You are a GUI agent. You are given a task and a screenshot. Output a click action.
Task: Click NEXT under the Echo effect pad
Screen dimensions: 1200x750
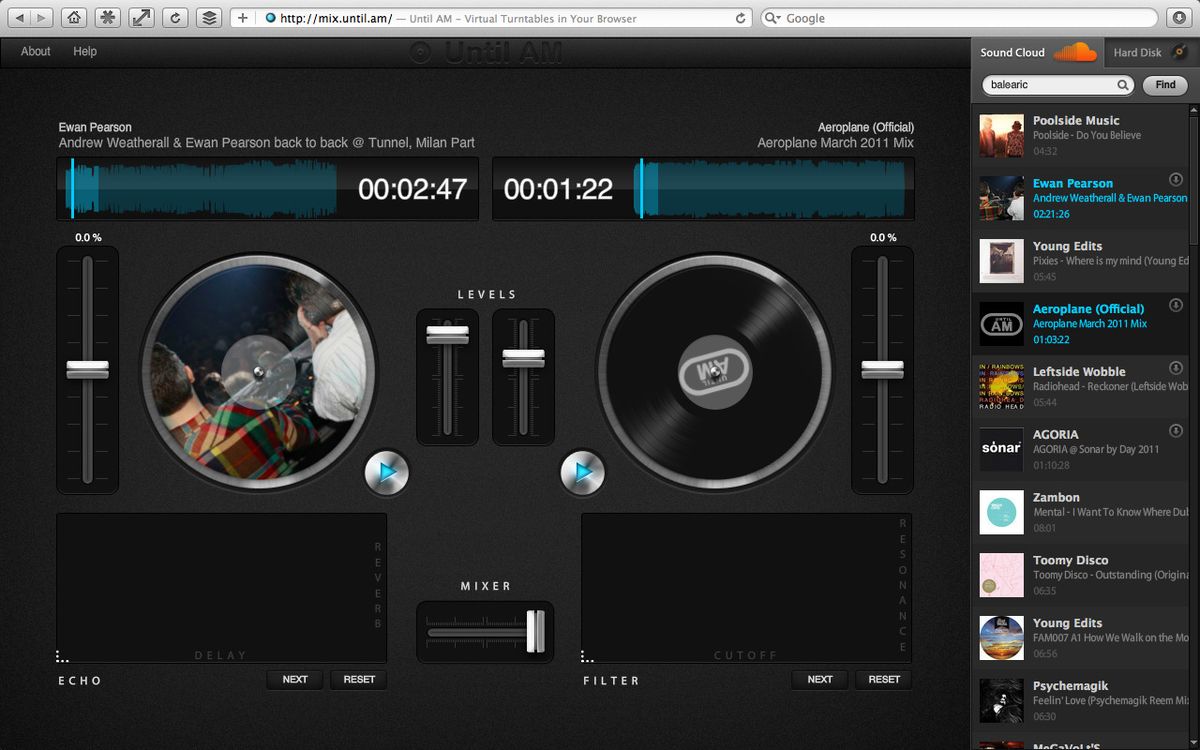pyautogui.click(x=295, y=680)
